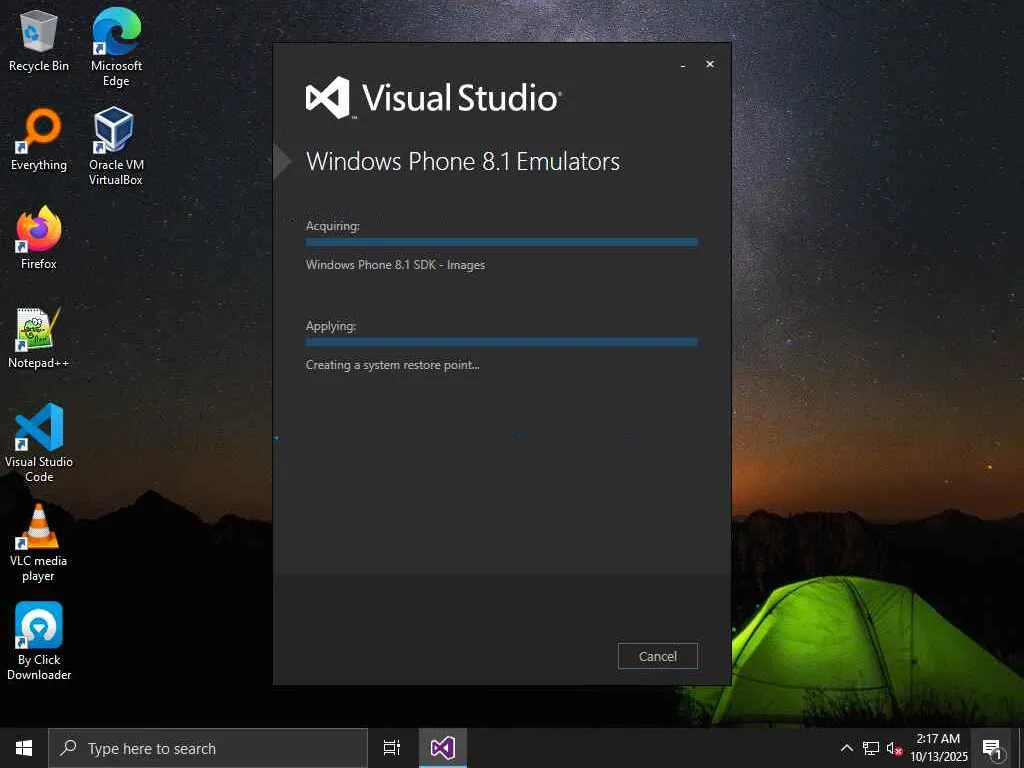Select the Firefox desktop shortcut
This screenshot has height=768, width=1024.
click(x=39, y=238)
